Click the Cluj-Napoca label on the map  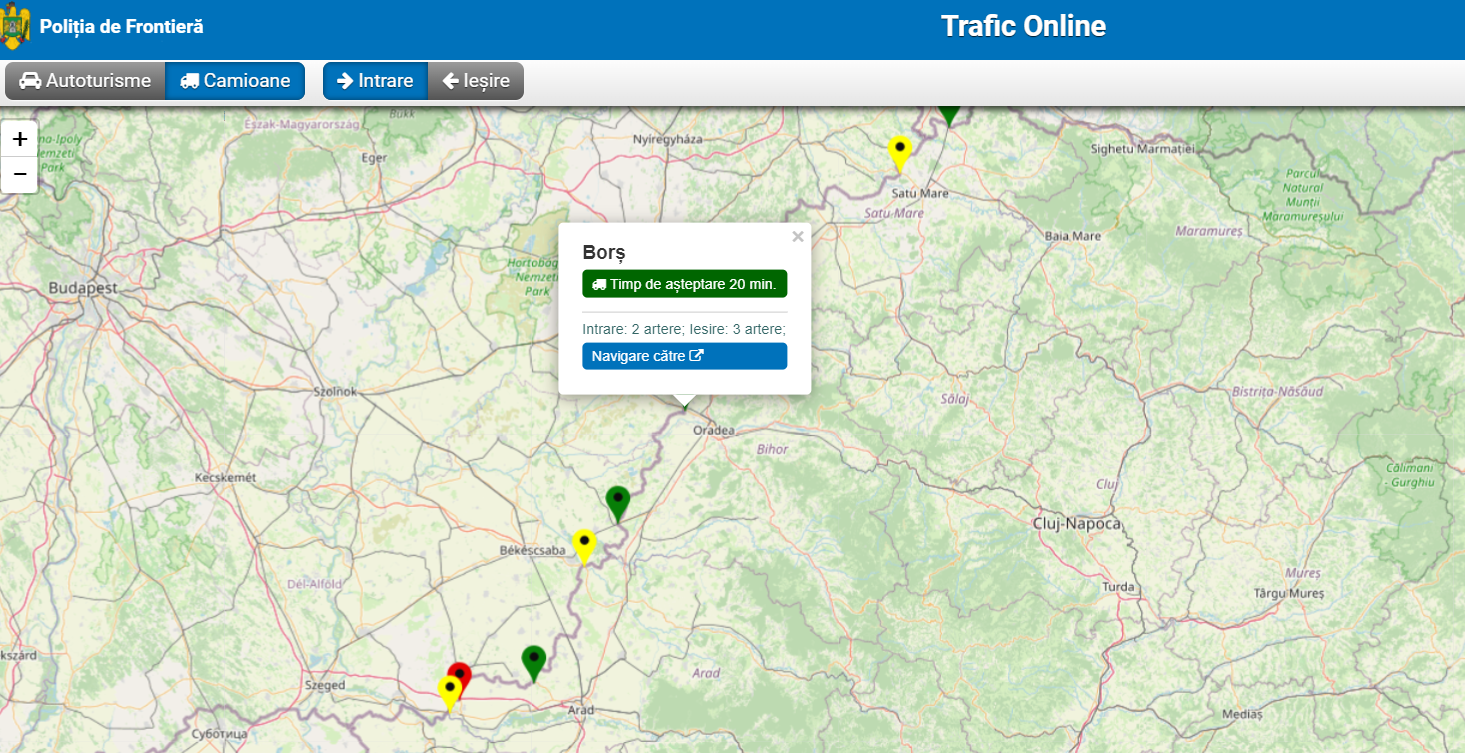coord(1076,524)
